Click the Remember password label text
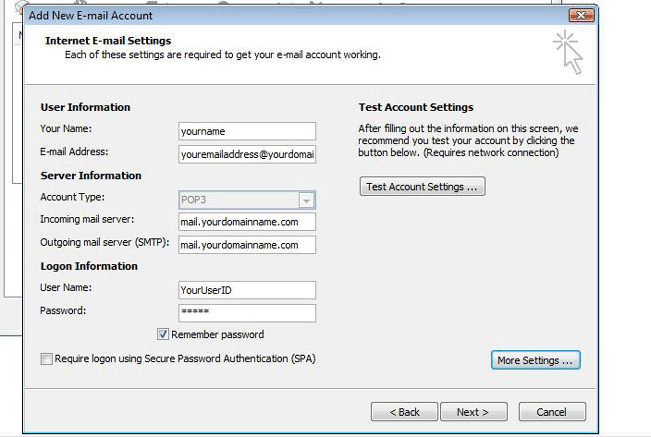The width and height of the screenshot is (651, 437). pos(218,334)
